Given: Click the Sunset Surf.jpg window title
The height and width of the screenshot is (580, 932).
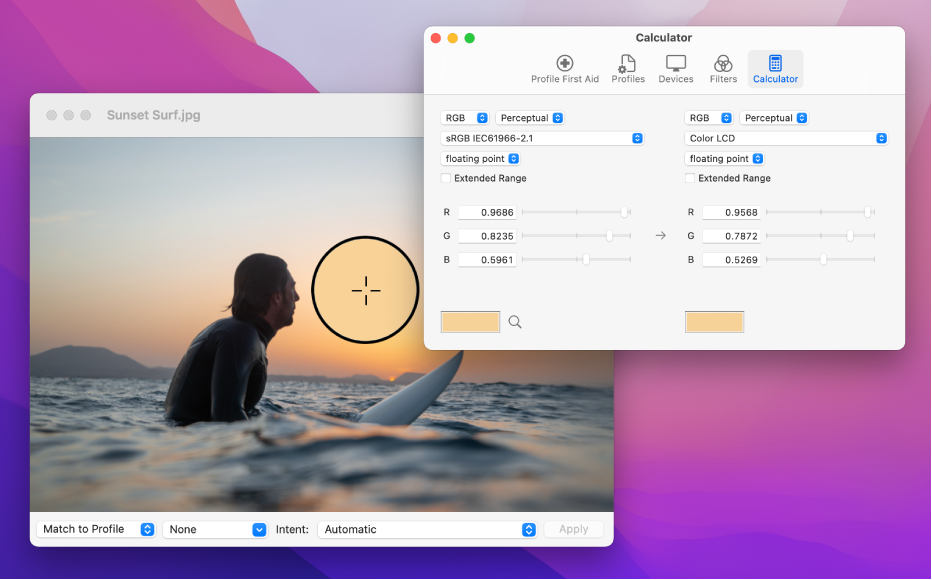Looking at the screenshot, I should coord(153,115).
